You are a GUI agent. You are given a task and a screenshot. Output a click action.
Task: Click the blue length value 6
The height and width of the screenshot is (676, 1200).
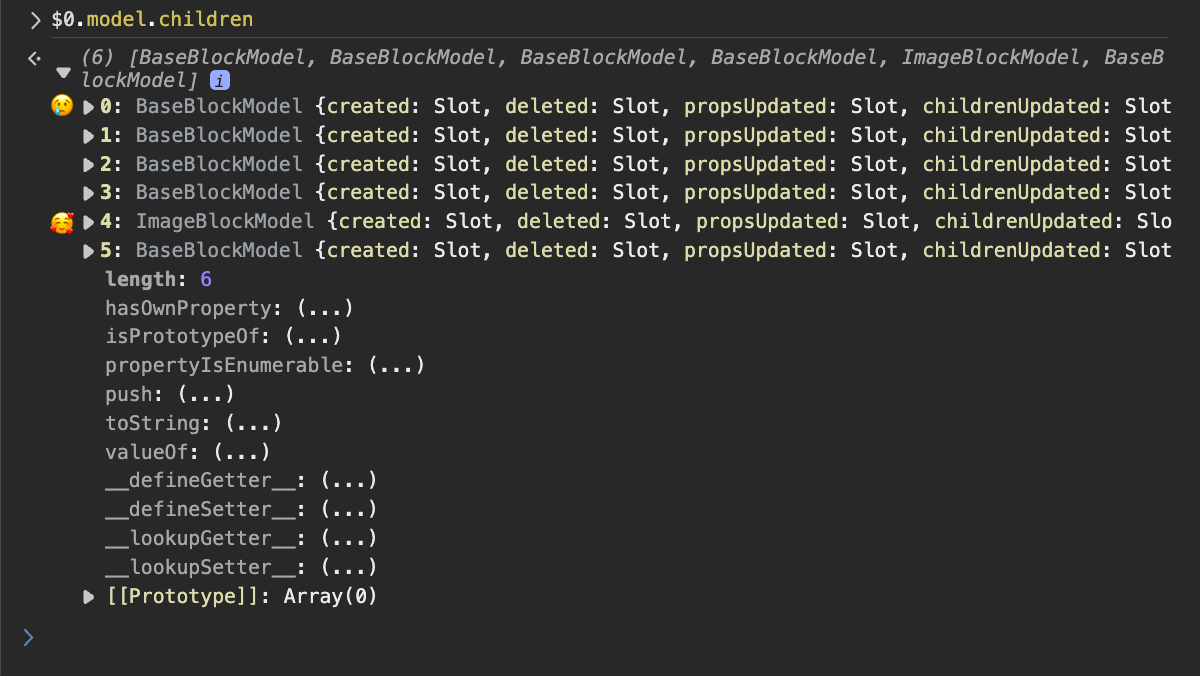click(205, 279)
